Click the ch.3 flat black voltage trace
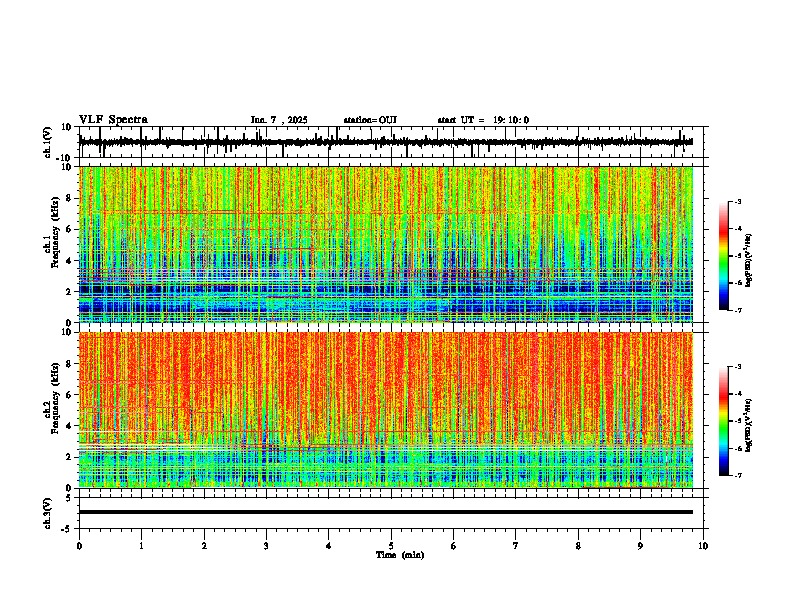This screenshot has width=792, height=612. [x=386, y=512]
